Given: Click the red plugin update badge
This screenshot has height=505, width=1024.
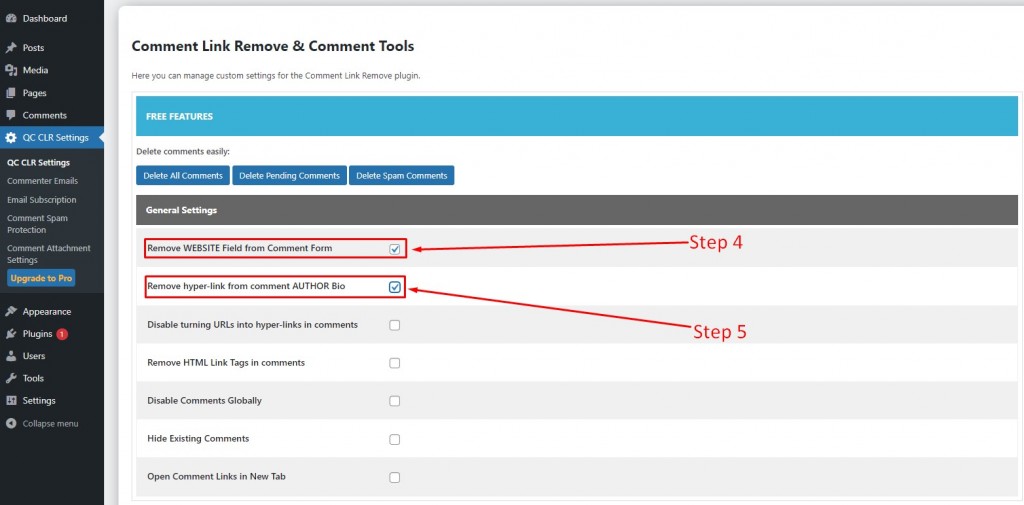Looking at the screenshot, I should click(x=62, y=334).
